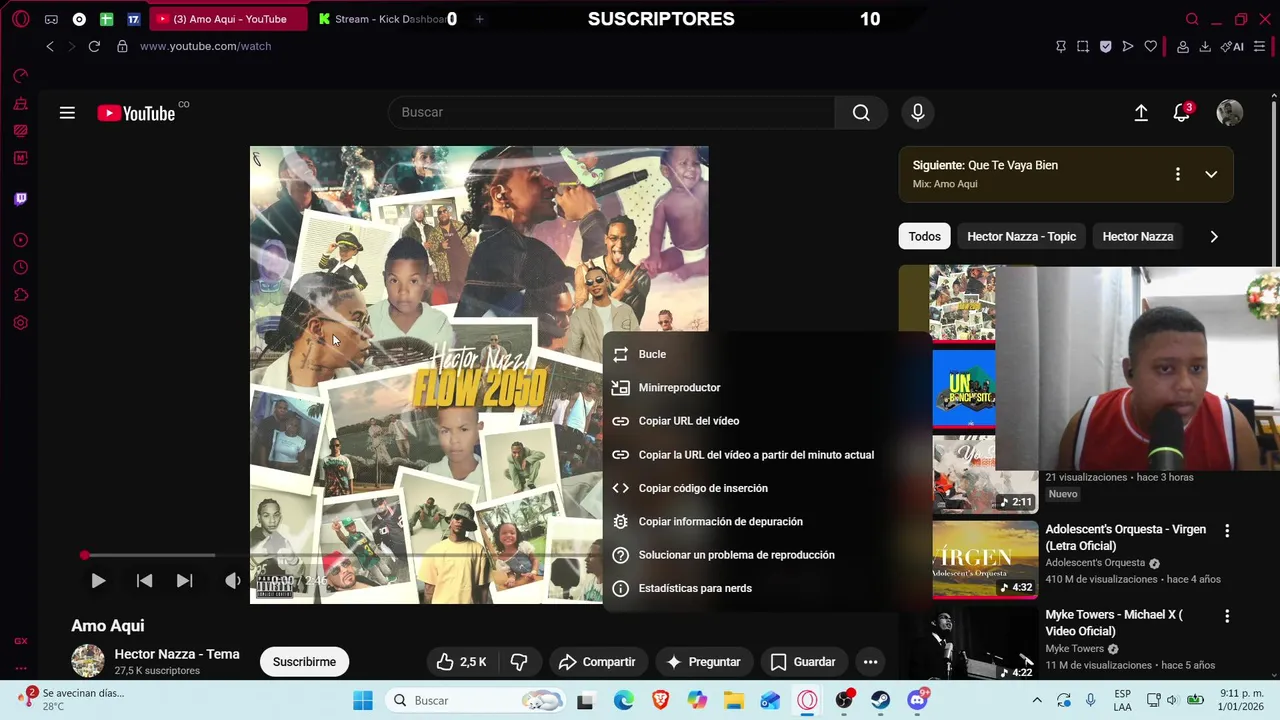This screenshot has height=720, width=1280.
Task: Open more actions three-dot button under video
Action: pos(870,662)
